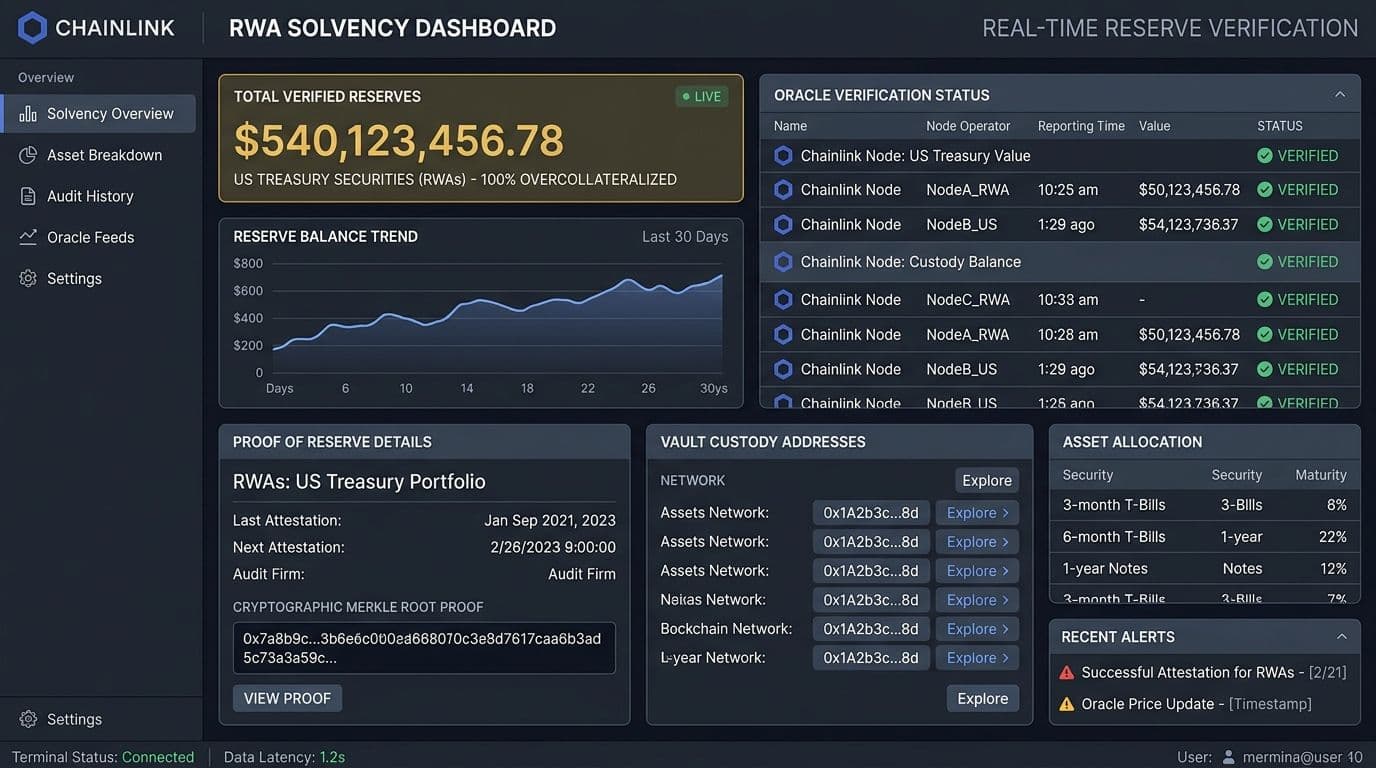Click the gear icon at the sidebar footer

tap(28, 719)
